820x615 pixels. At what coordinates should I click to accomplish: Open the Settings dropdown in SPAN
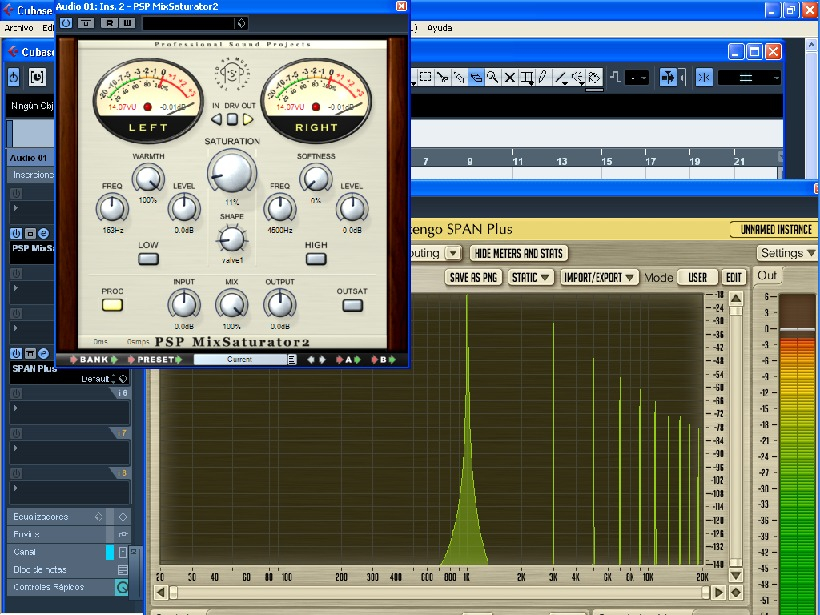coord(788,253)
